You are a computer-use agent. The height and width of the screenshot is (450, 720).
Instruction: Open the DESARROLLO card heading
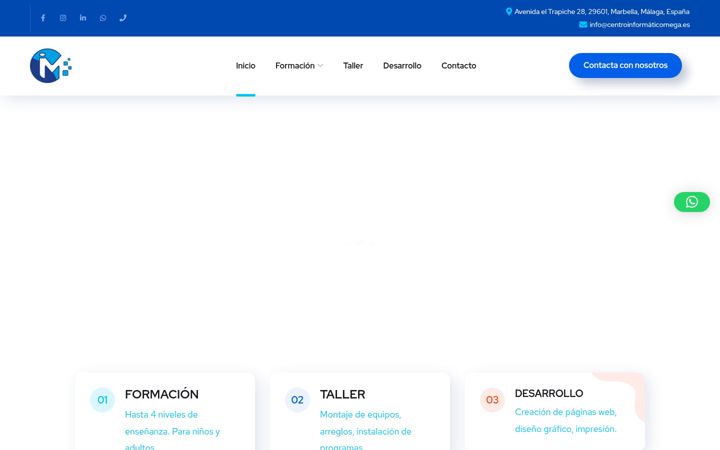point(549,393)
